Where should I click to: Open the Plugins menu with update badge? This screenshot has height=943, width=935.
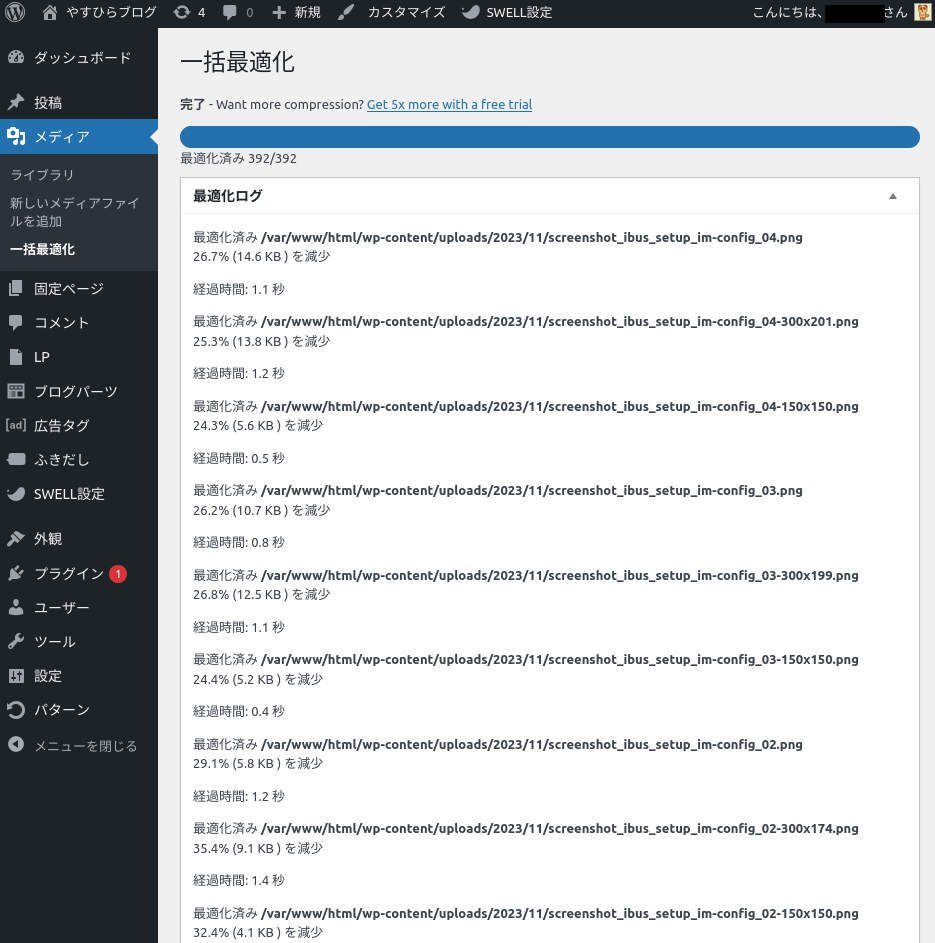coord(68,574)
